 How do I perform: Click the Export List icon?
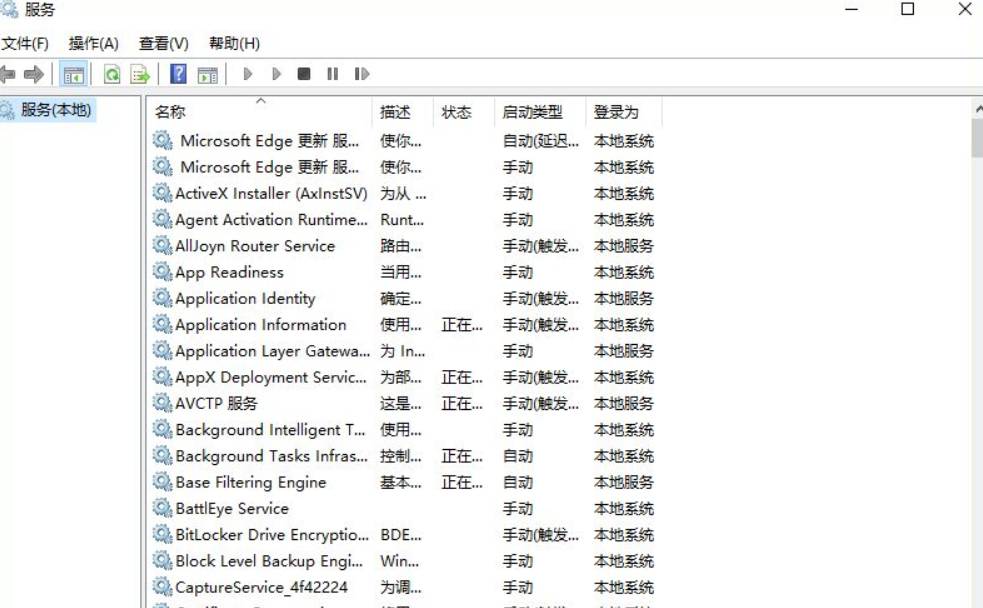tap(140, 73)
